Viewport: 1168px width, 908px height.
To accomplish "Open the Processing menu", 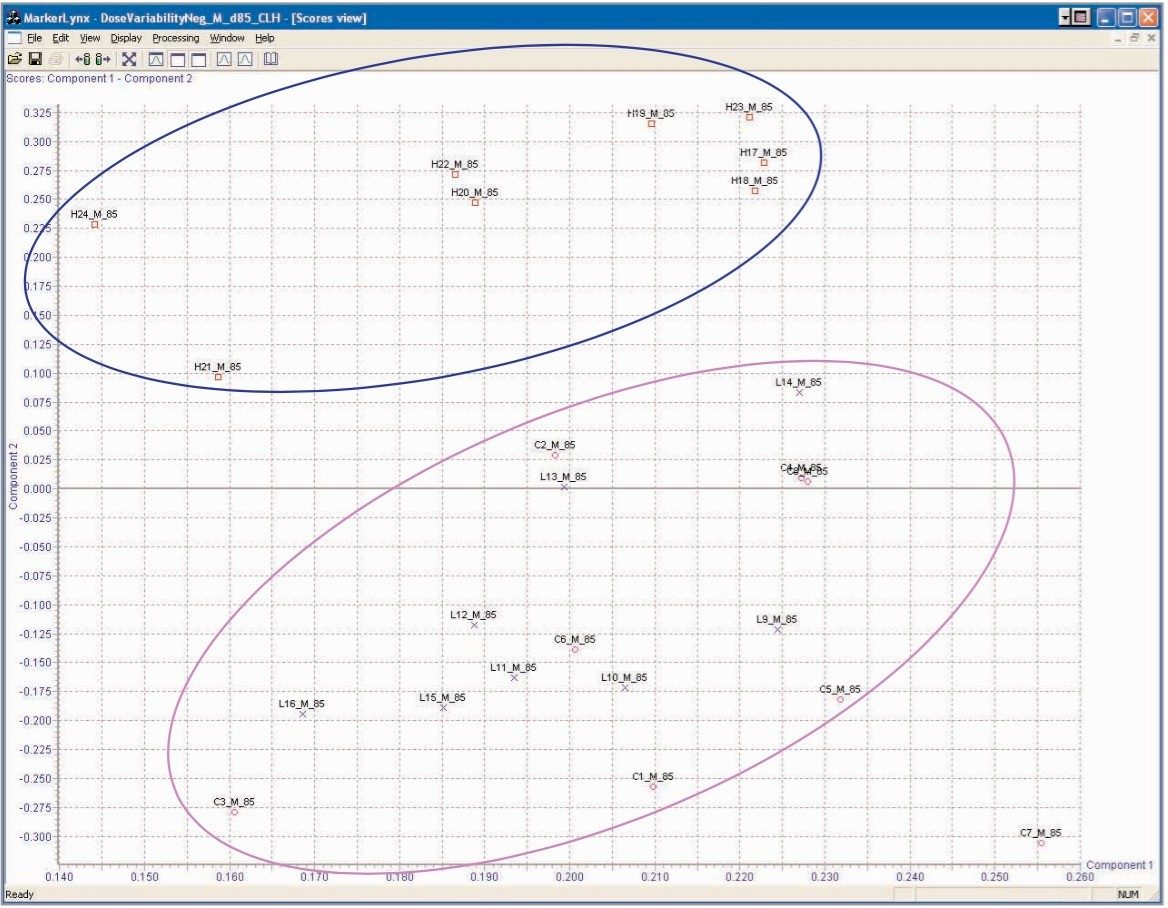I will coord(176,38).
